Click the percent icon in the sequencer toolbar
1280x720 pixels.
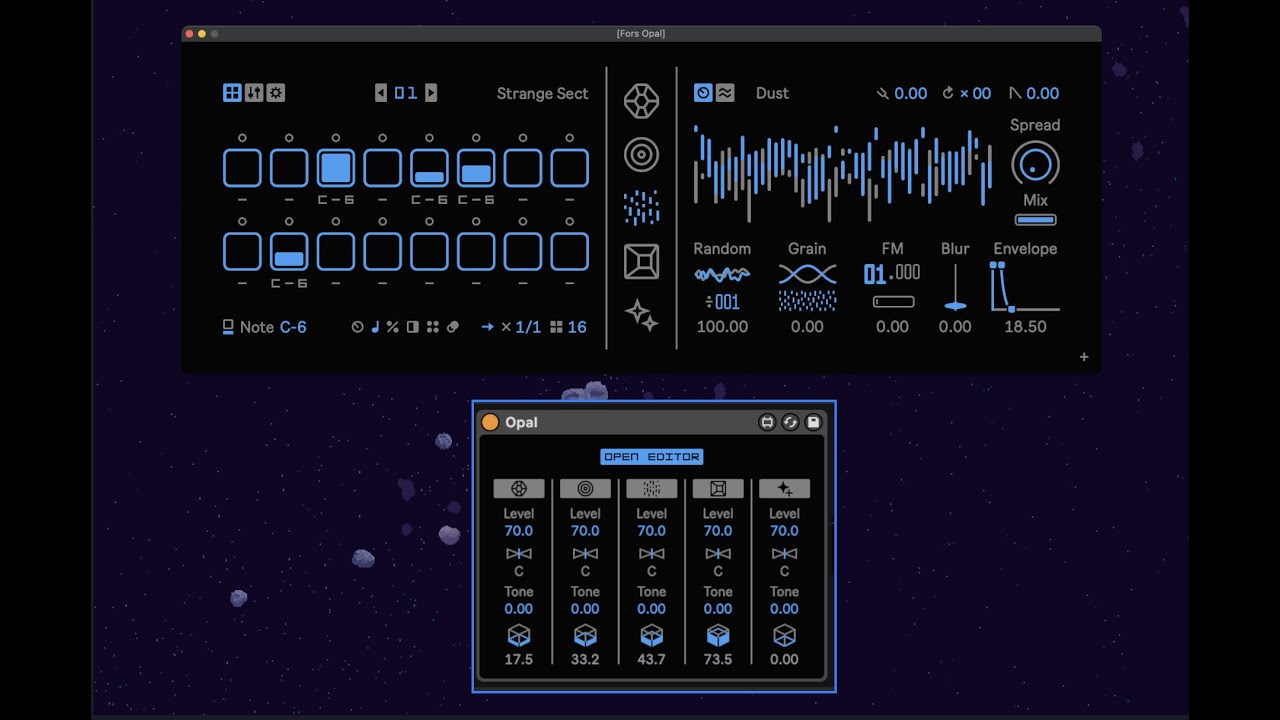coord(393,327)
